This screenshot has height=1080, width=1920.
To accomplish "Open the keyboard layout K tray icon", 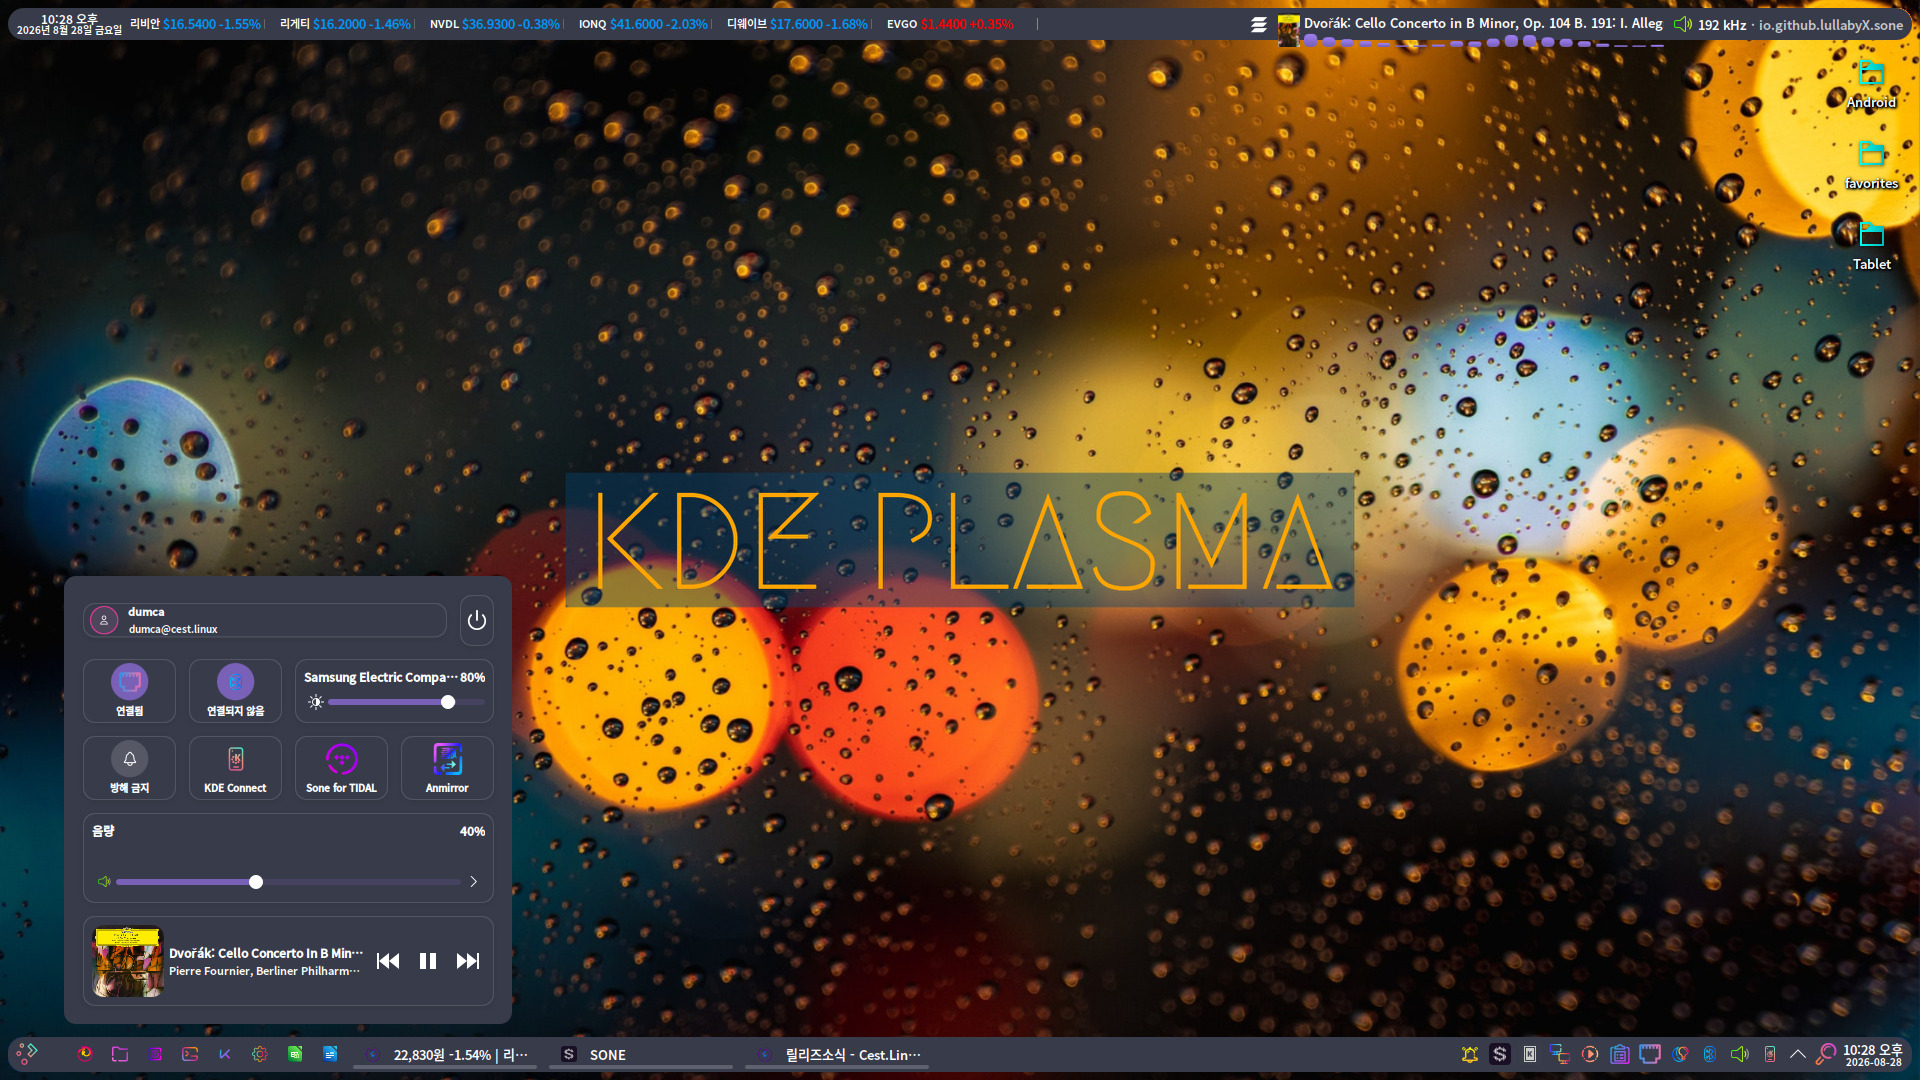I will pos(1529,1054).
